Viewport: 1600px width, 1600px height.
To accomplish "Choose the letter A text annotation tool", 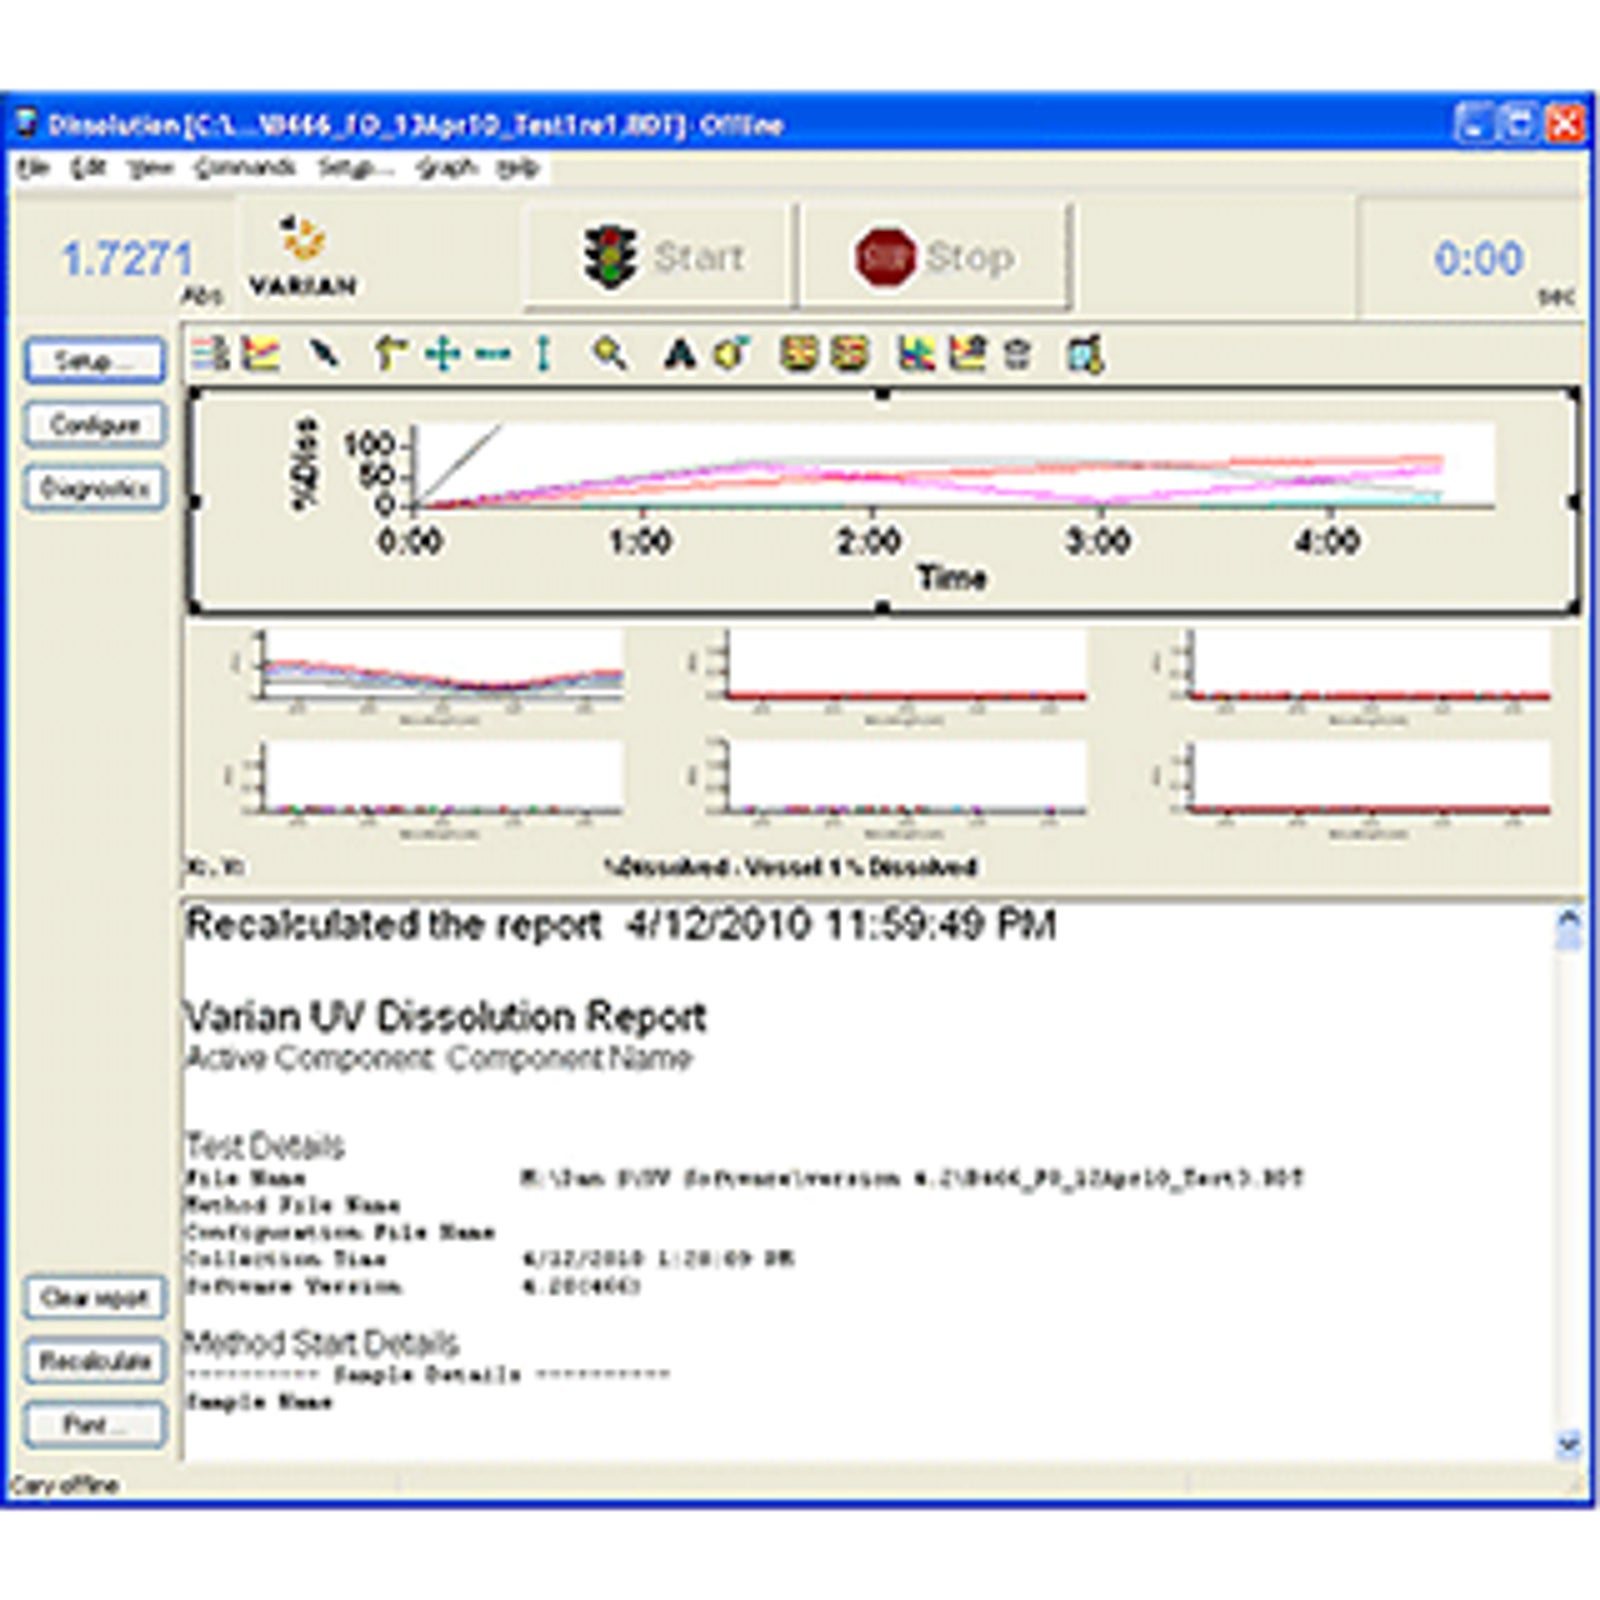I will click(679, 354).
